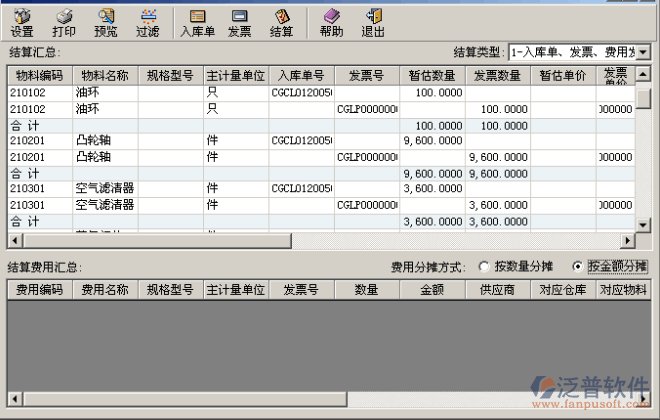Click the 规格型号 header in upper table
Image resolution: width=660 pixels, height=420 pixels.
(x=170, y=76)
